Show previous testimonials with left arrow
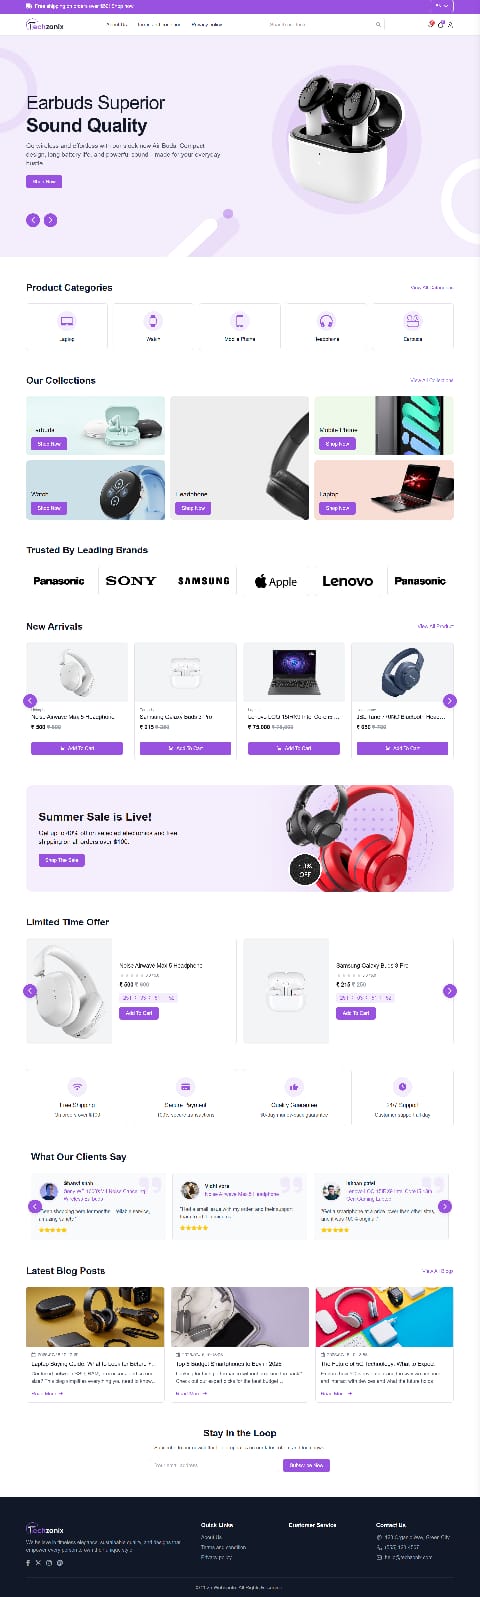Viewport: 480px width, 1597px height. 34,1207
